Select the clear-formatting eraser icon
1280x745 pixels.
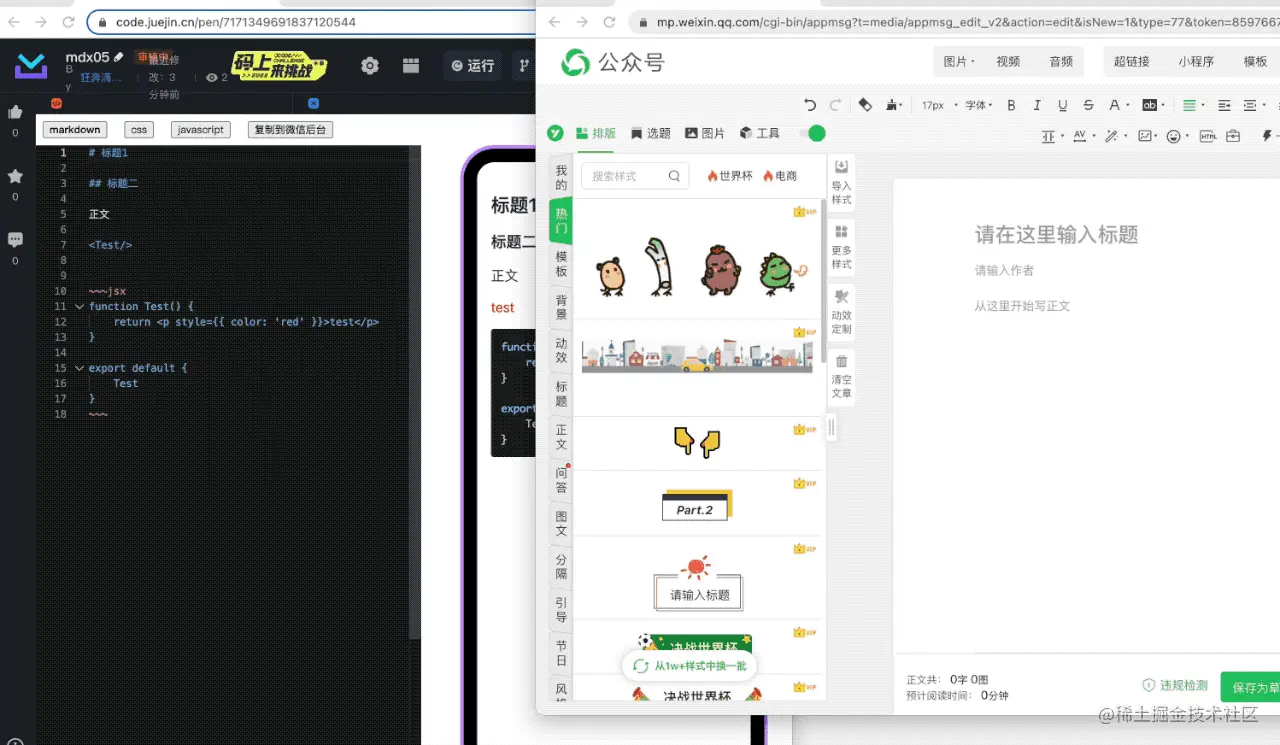(864, 105)
